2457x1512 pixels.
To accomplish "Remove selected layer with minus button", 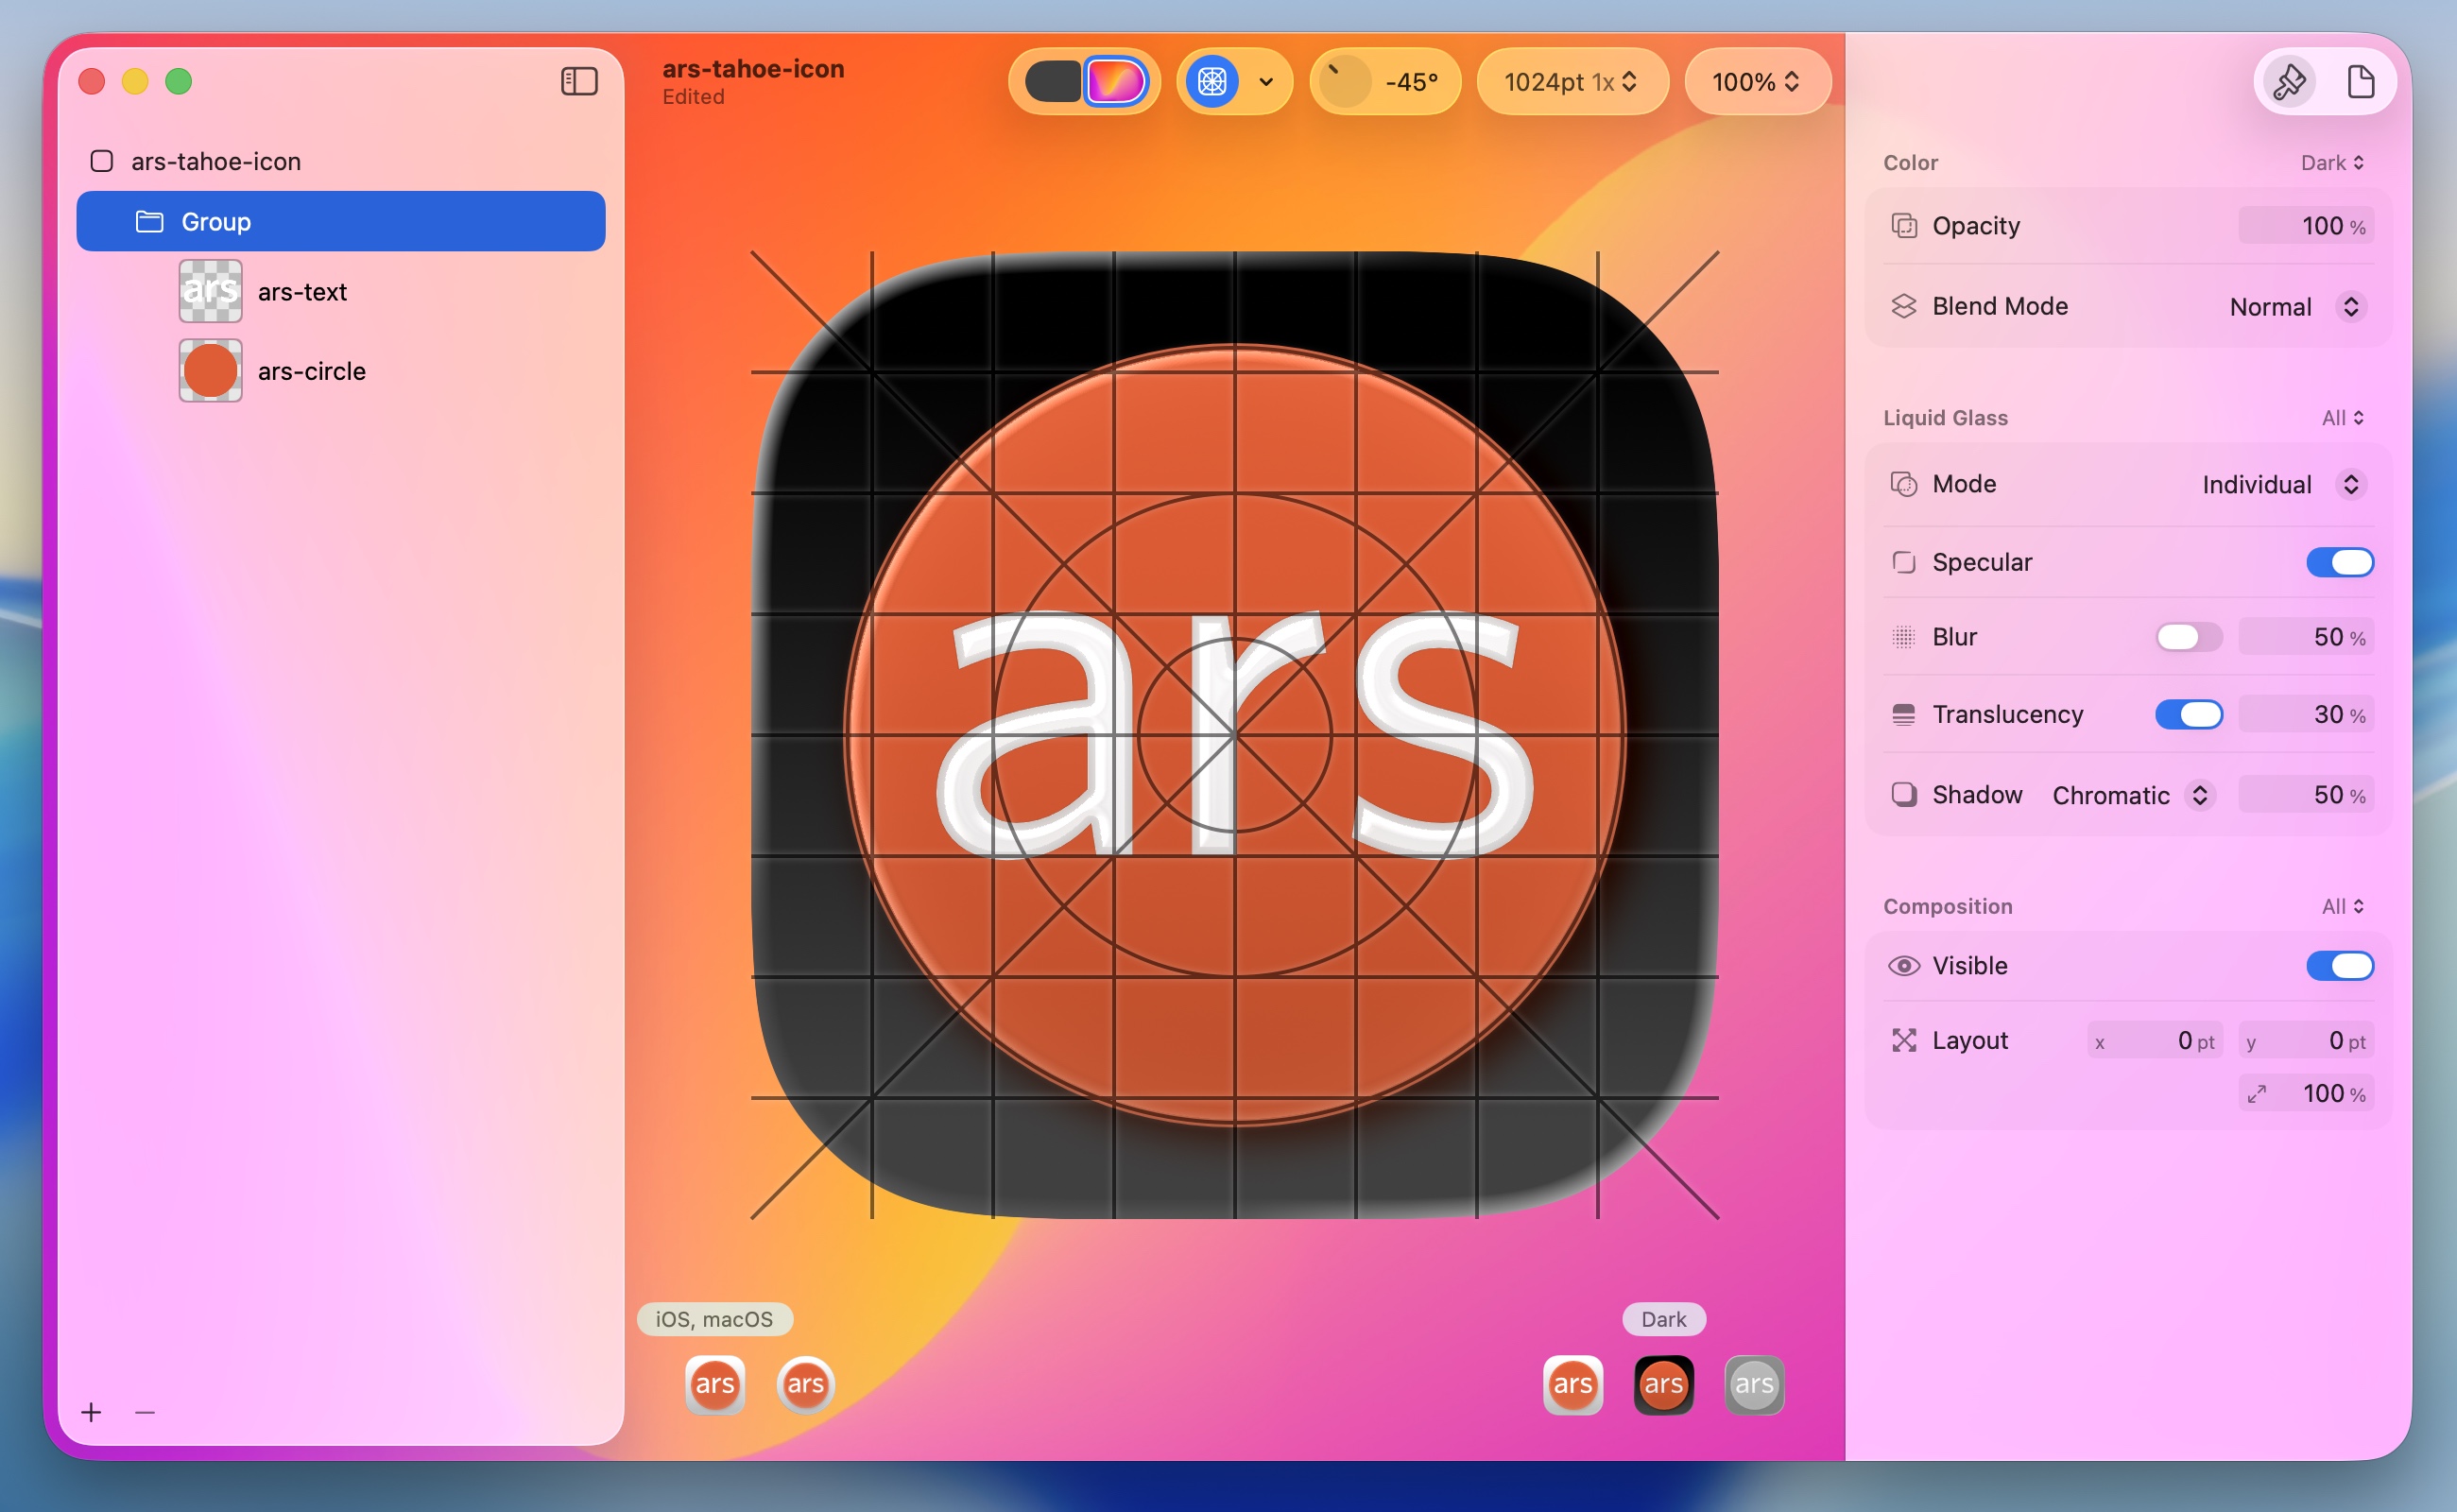I will pos(145,1411).
